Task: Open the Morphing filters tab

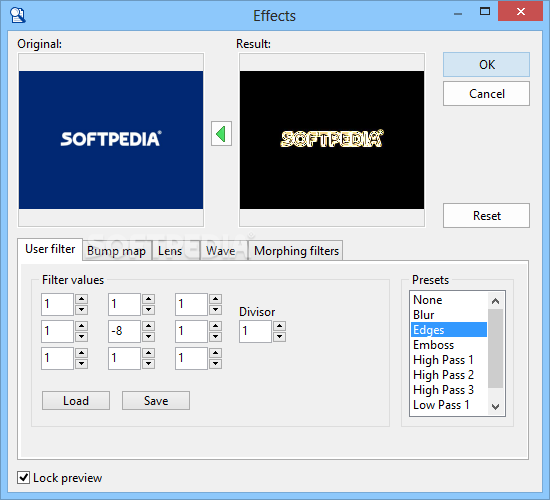Action: coord(296,251)
